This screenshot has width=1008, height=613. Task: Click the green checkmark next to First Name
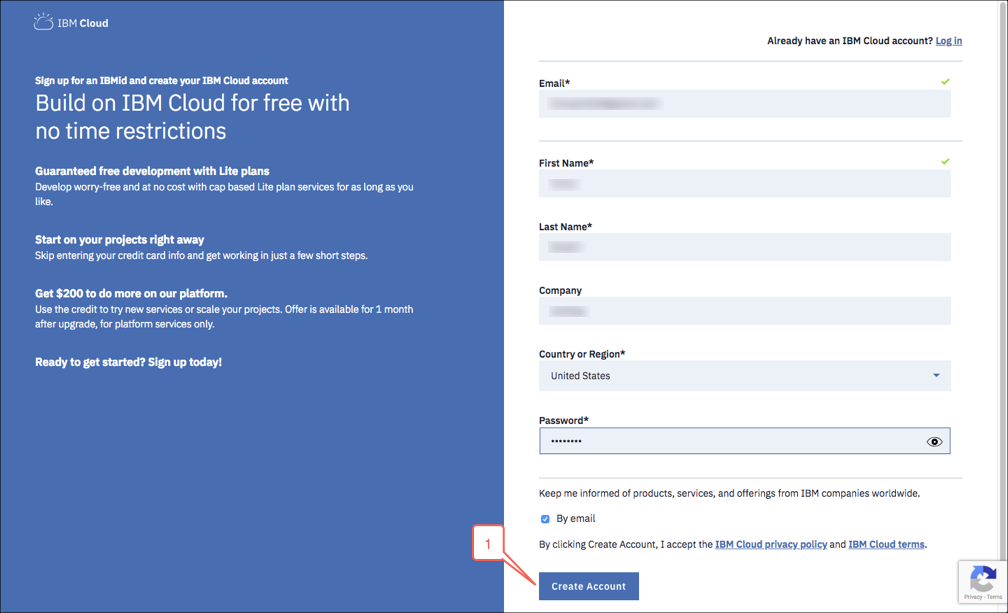[945, 161]
